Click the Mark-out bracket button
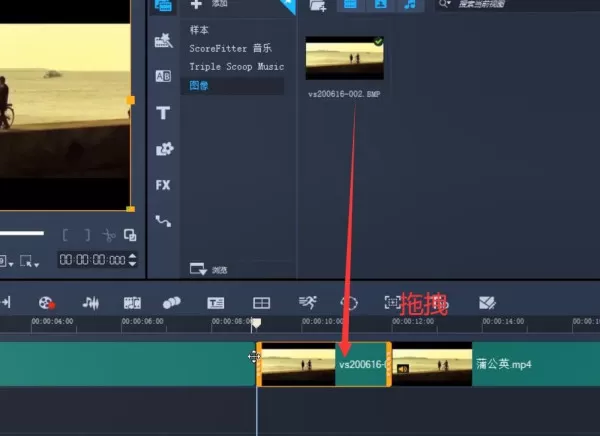 tap(88, 235)
